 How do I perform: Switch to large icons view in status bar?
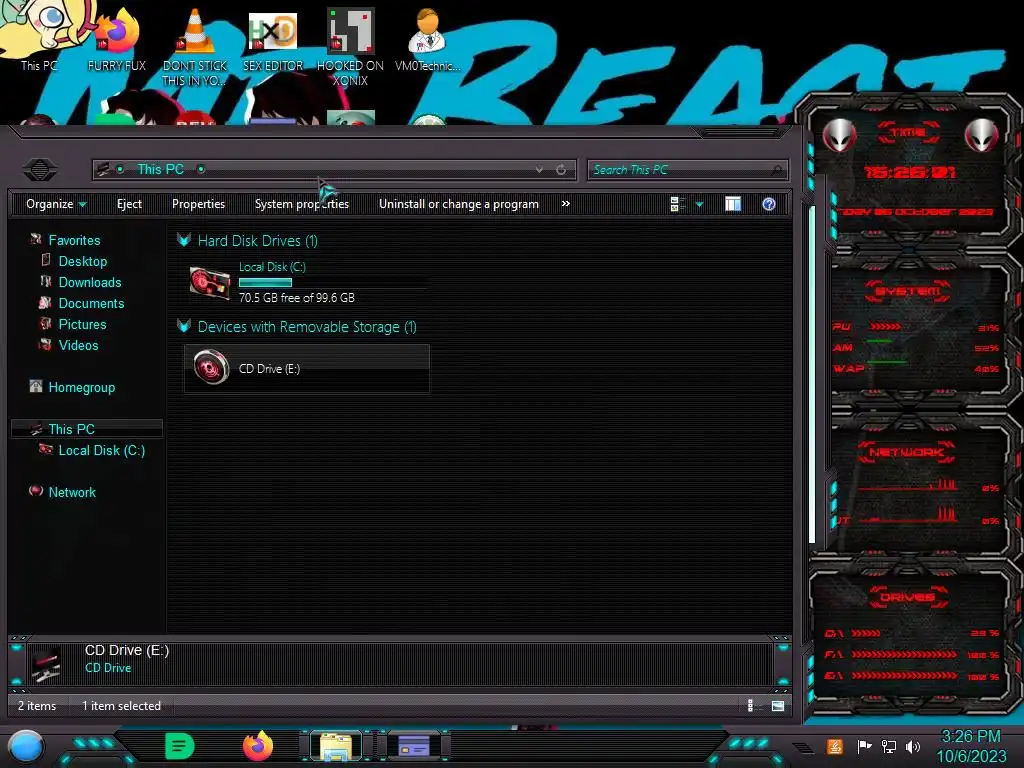pyautogui.click(x=777, y=705)
